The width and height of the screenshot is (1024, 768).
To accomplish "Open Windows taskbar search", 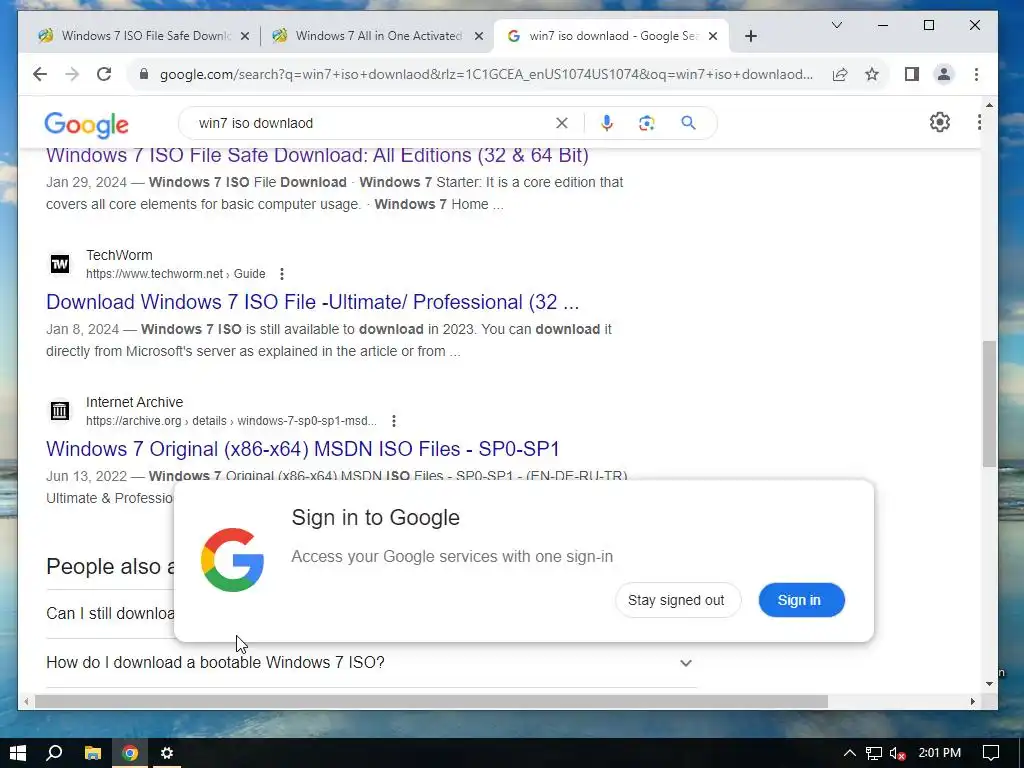I will [x=54, y=753].
